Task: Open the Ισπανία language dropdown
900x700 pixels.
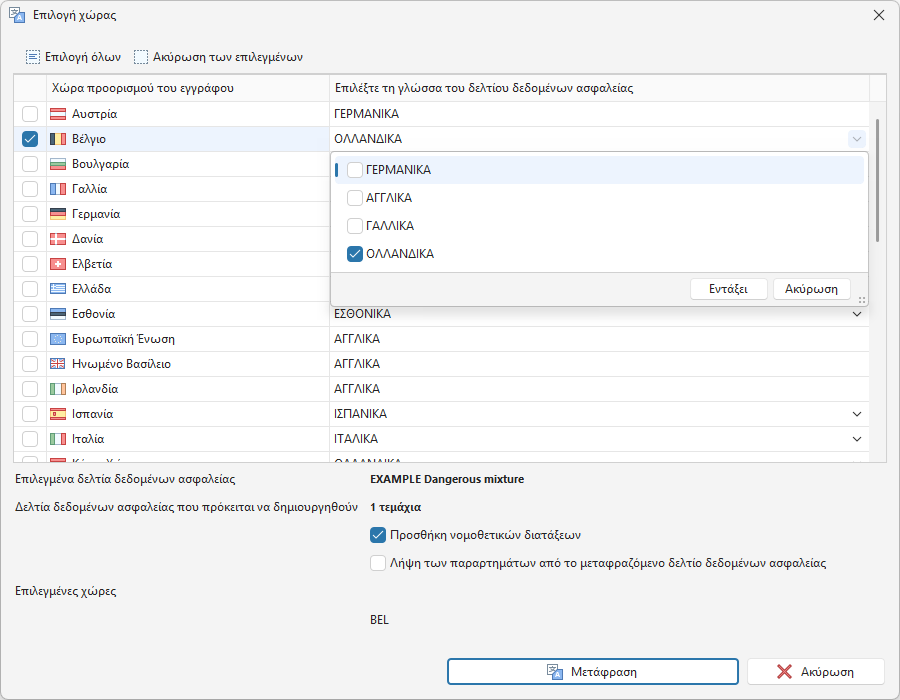Action: coord(856,414)
